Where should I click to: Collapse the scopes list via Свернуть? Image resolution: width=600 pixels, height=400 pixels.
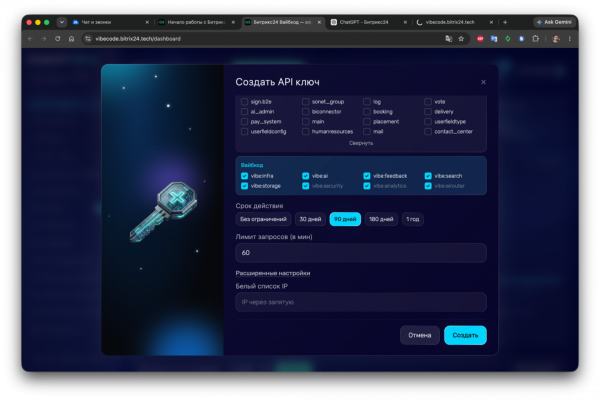tap(361, 143)
